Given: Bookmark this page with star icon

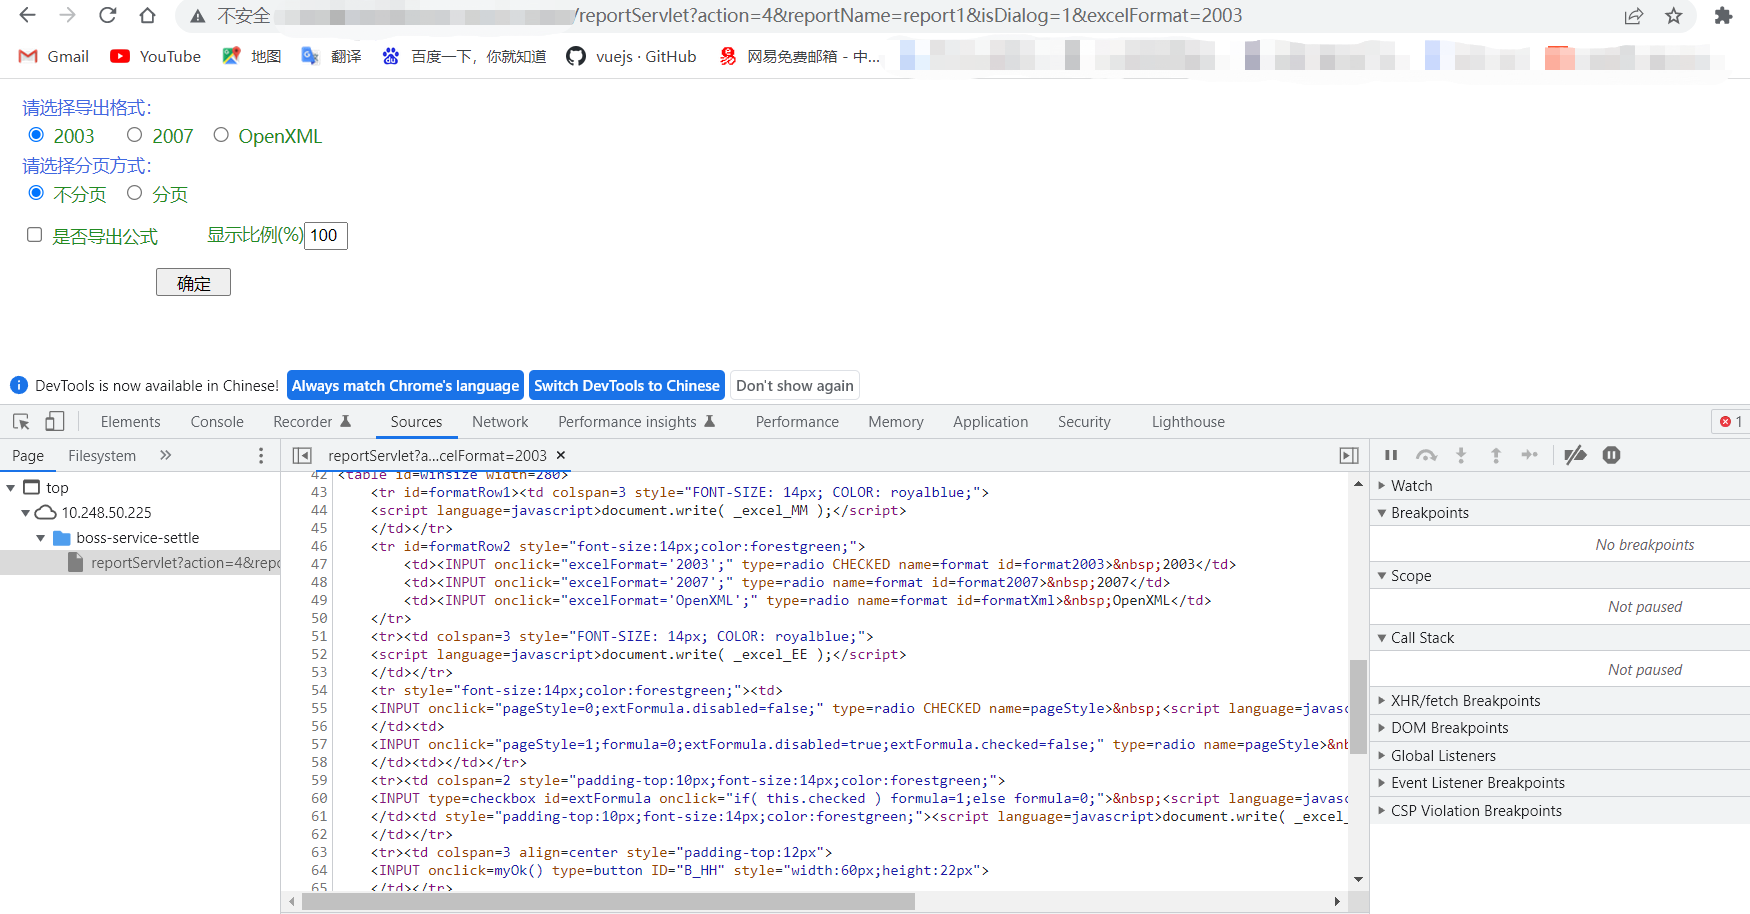Looking at the screenshot, I should (x=1673, y=16).
